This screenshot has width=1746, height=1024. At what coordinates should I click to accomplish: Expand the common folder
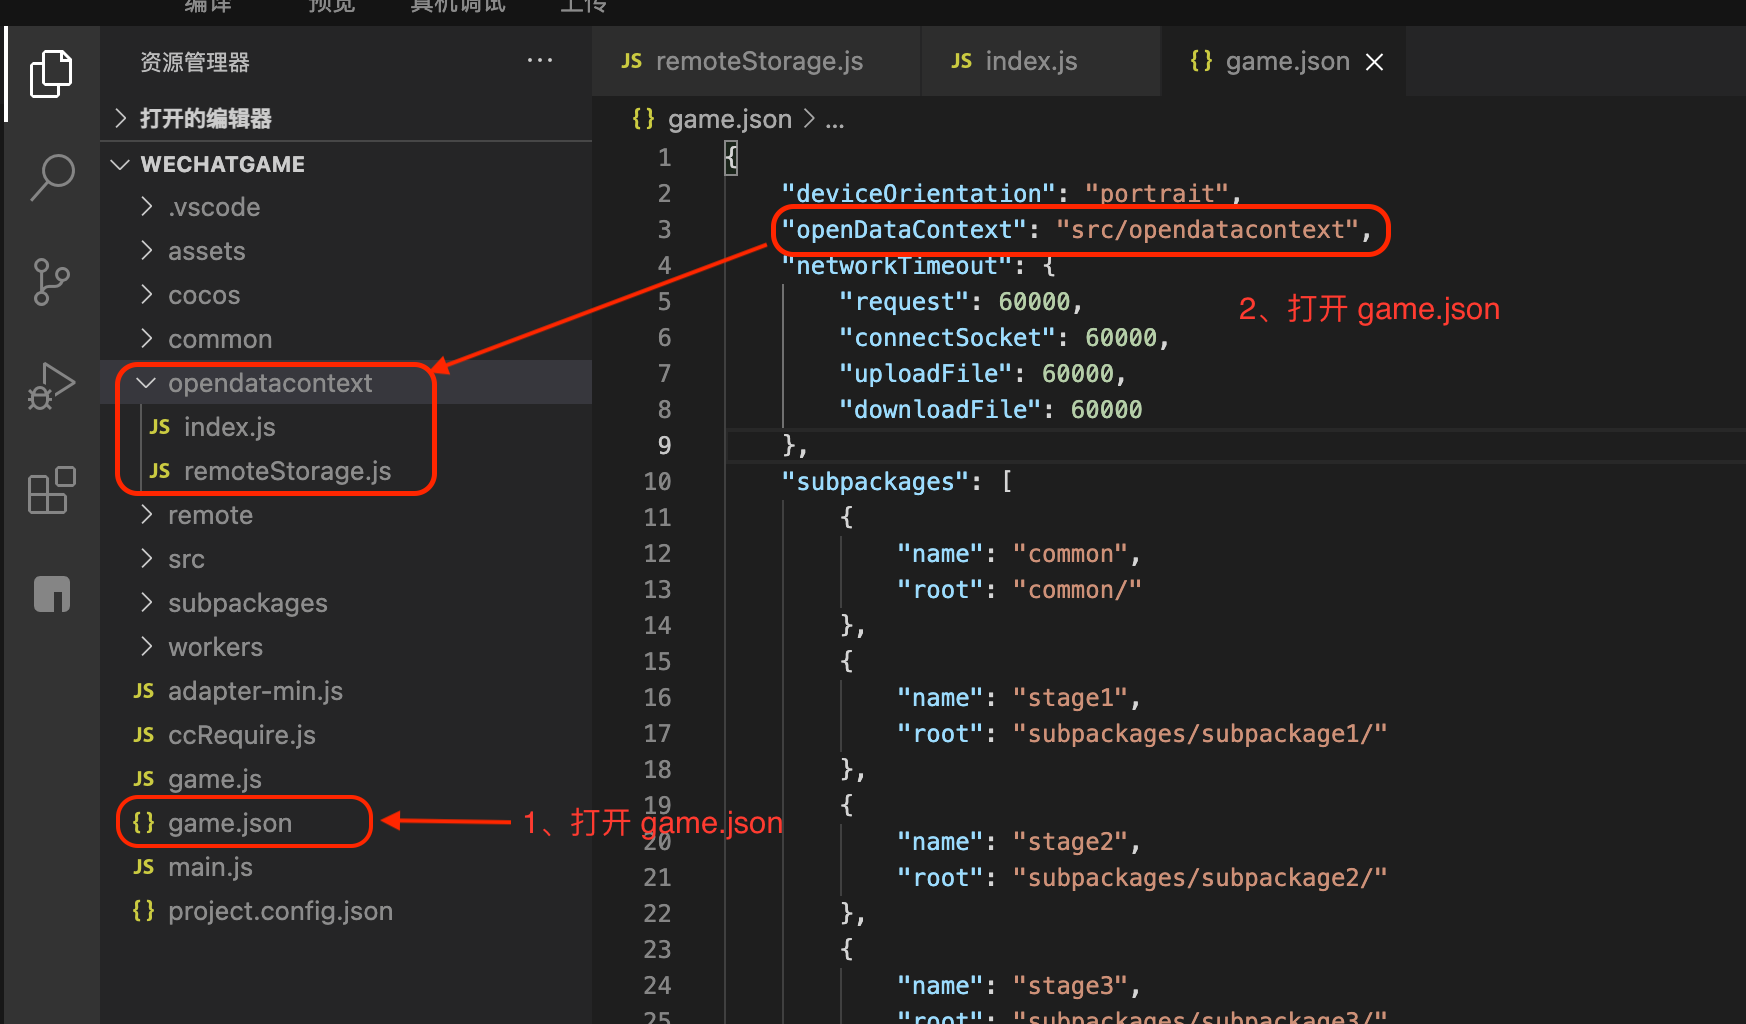(346, 339)
